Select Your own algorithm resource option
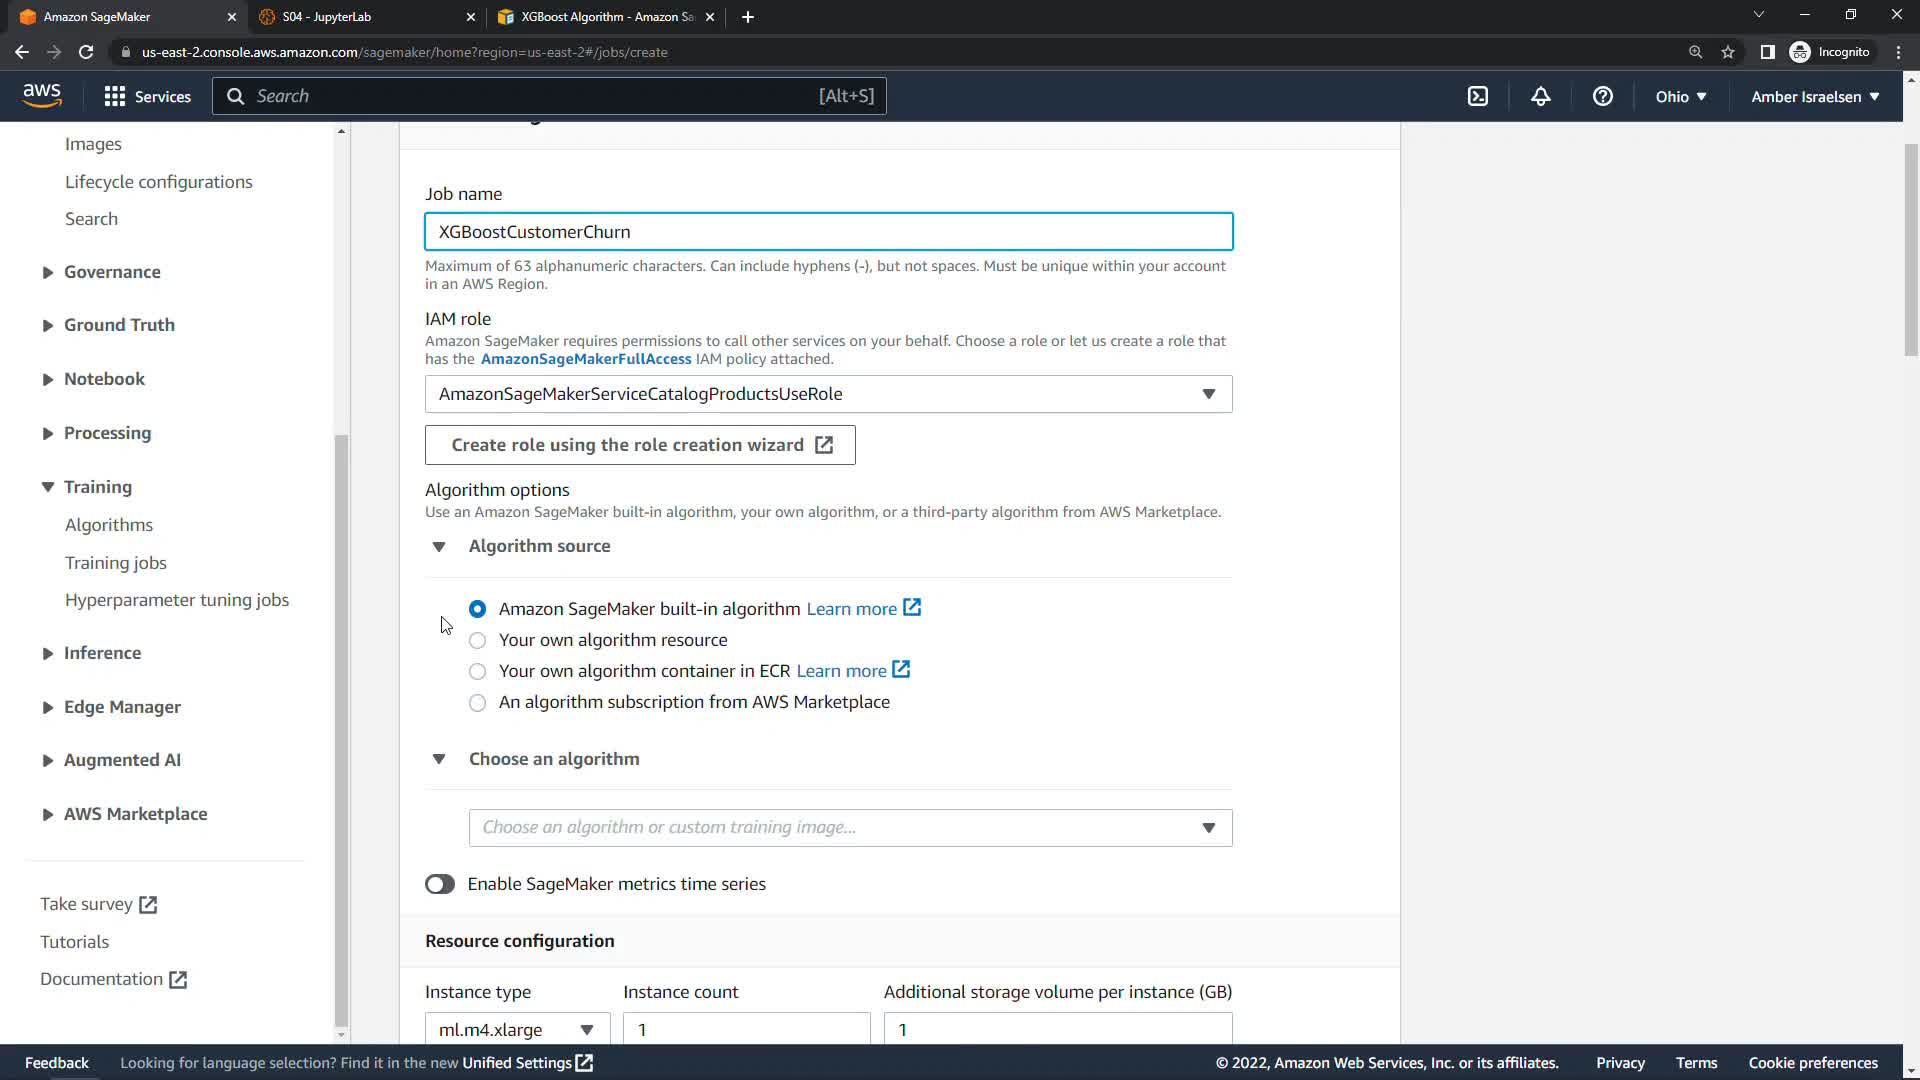The height and width of the screenshot is (1080, 1920). 478,640
